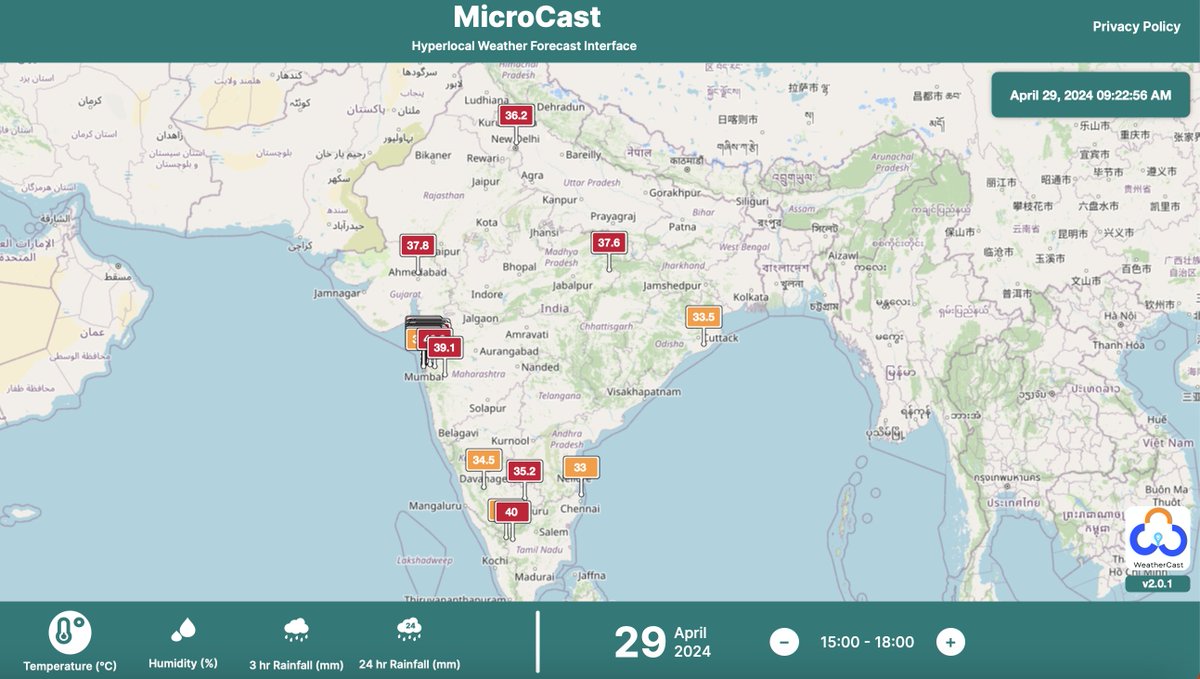Click the 15:00 - 18:00 time range text
Image resolution: width=1200 pixels, height=679 pixels.
tap(867, 642)
